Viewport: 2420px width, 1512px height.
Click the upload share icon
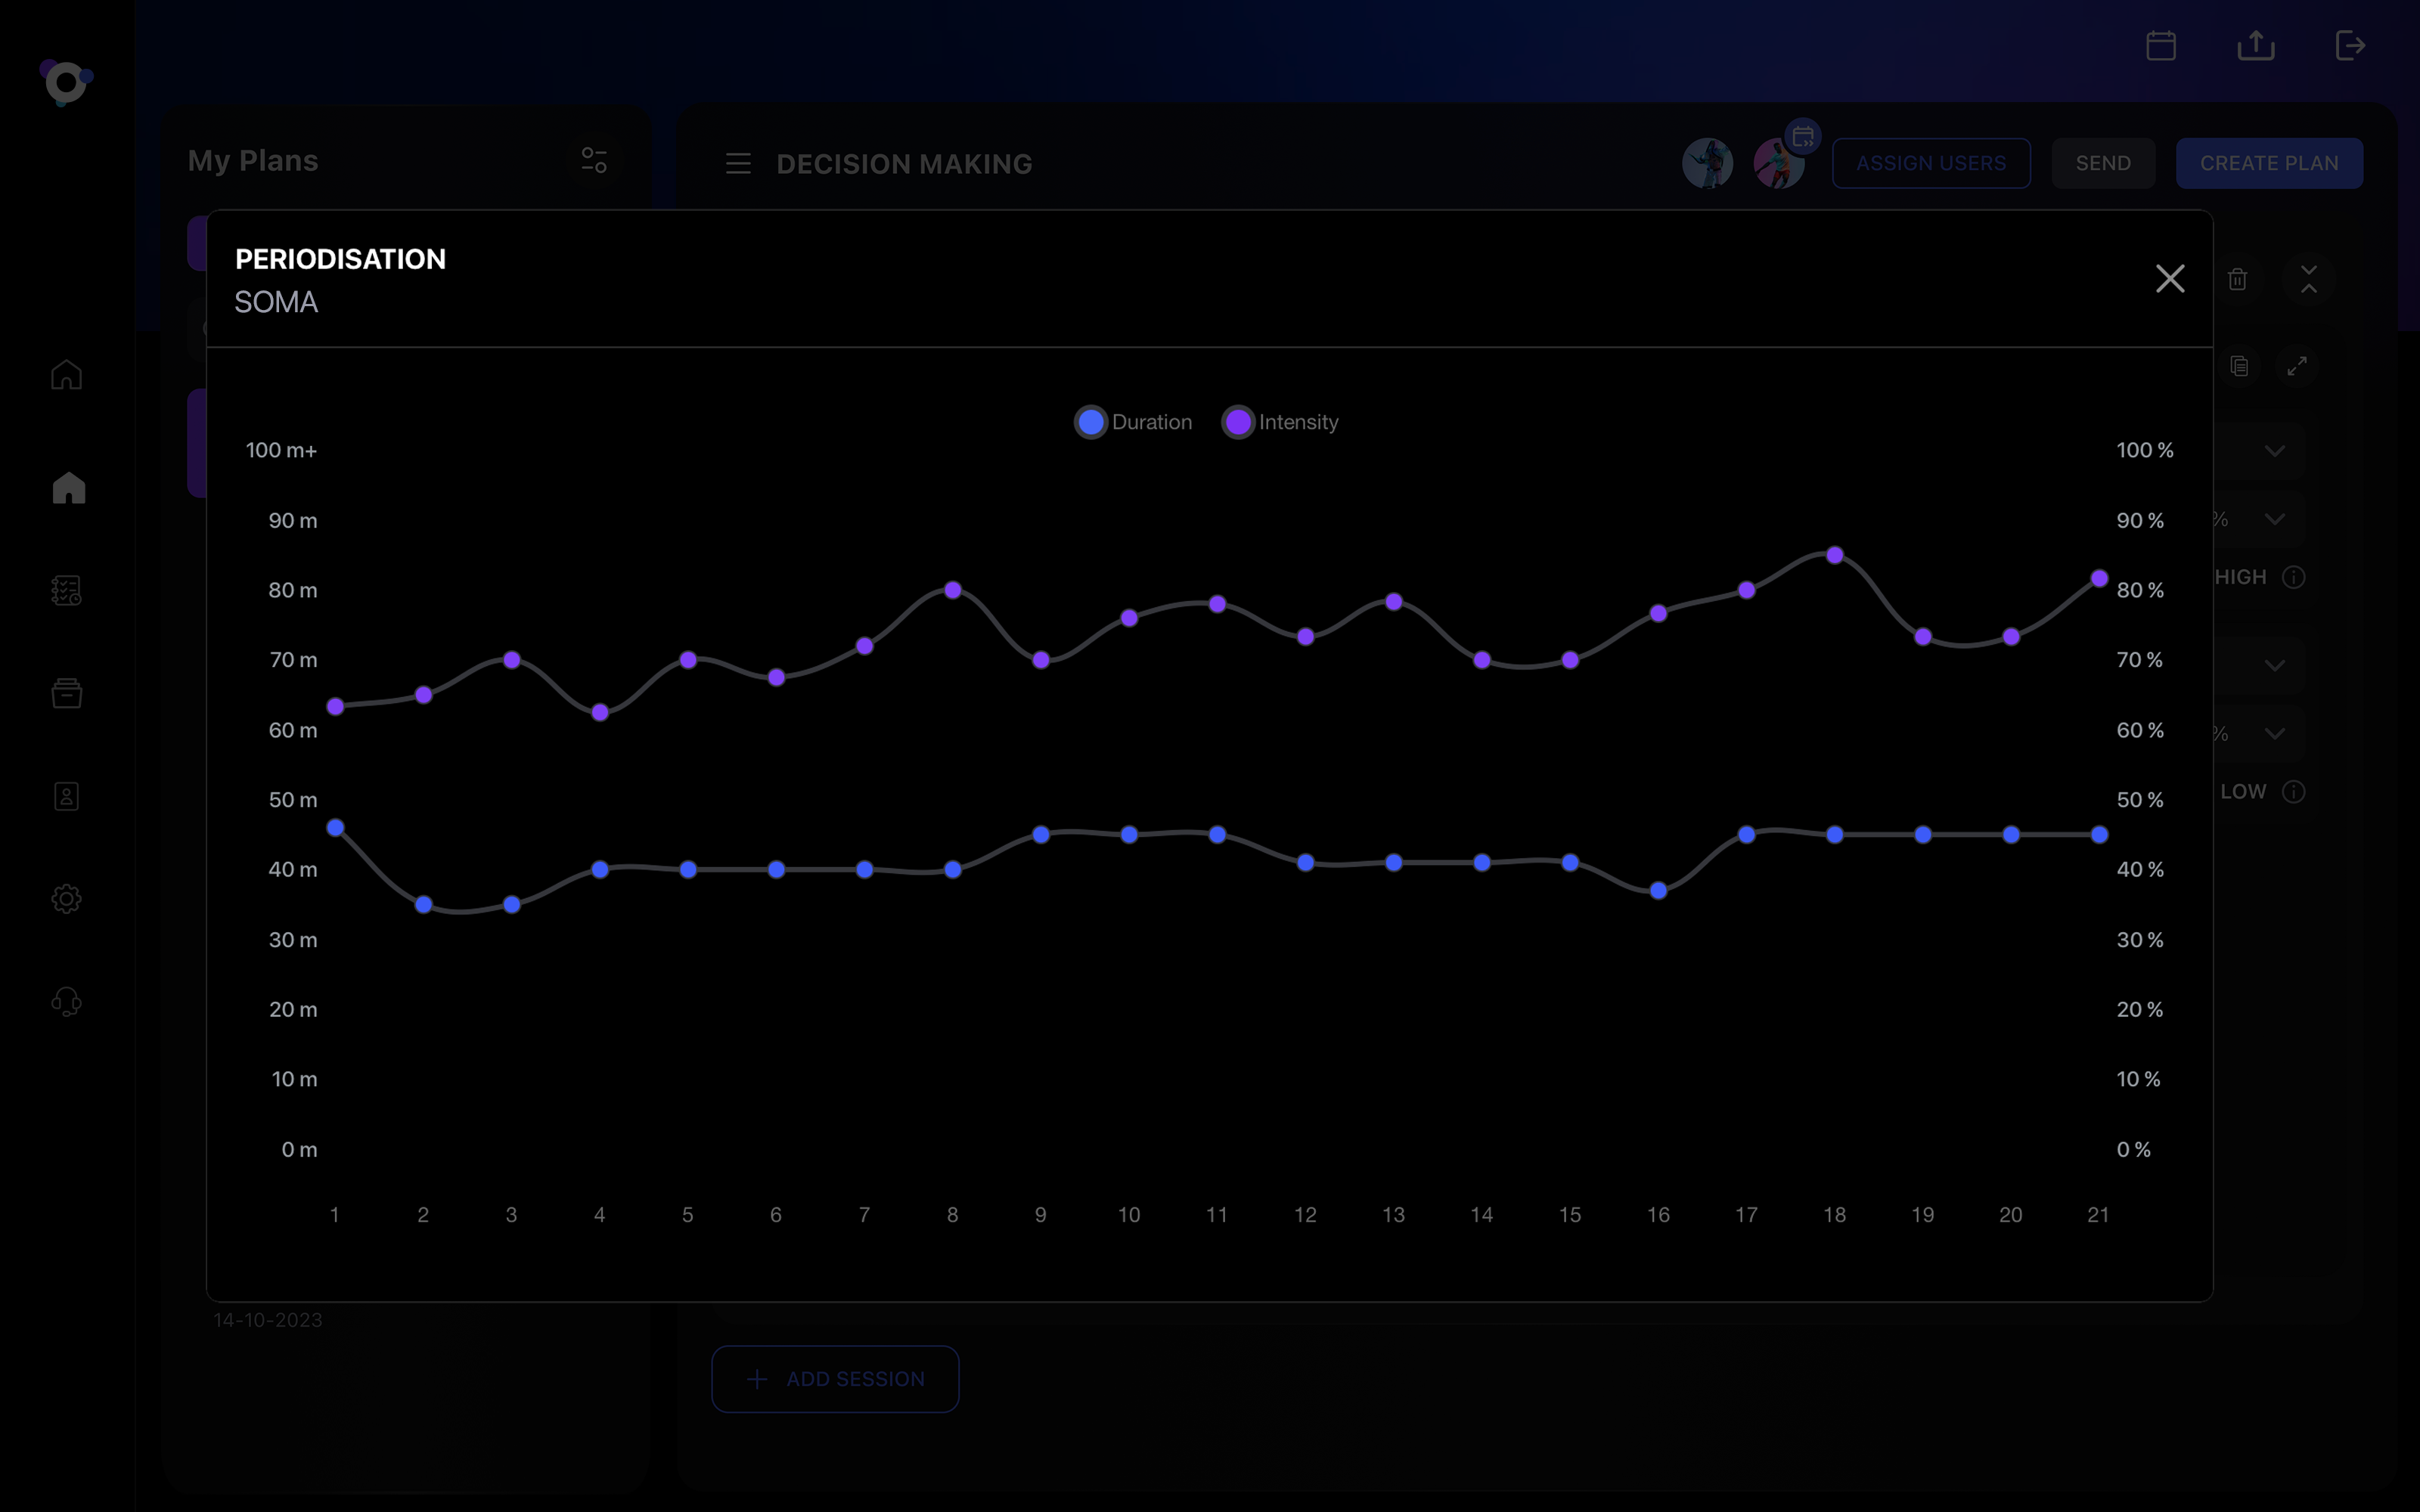tap(2256, 46)
